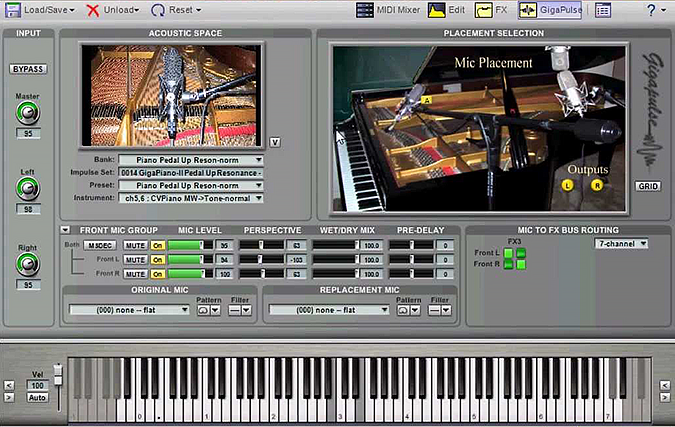
Task: Open the Replacement Mic model dropdown
Action: click(x=329, y=310)
